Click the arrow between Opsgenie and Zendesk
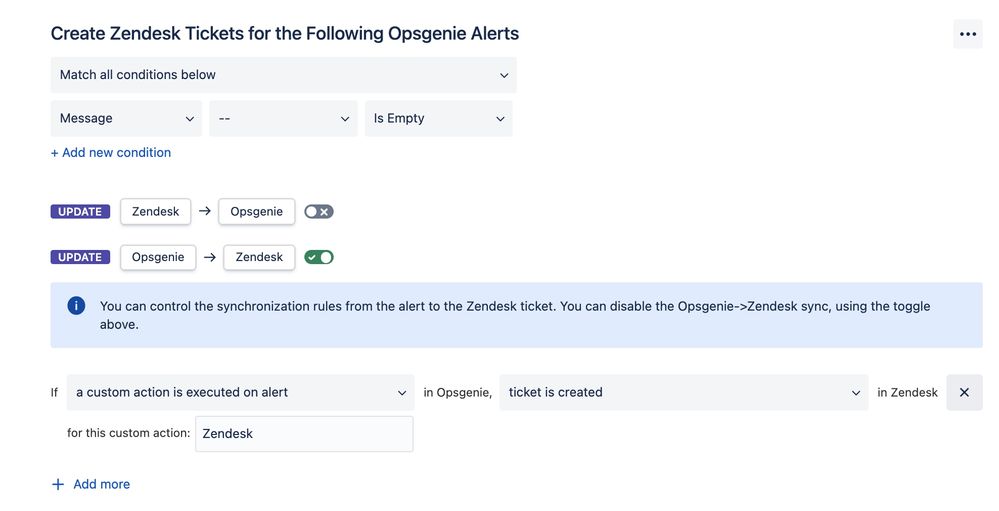This screenshot has height=511, width=999. coord(210,257)
